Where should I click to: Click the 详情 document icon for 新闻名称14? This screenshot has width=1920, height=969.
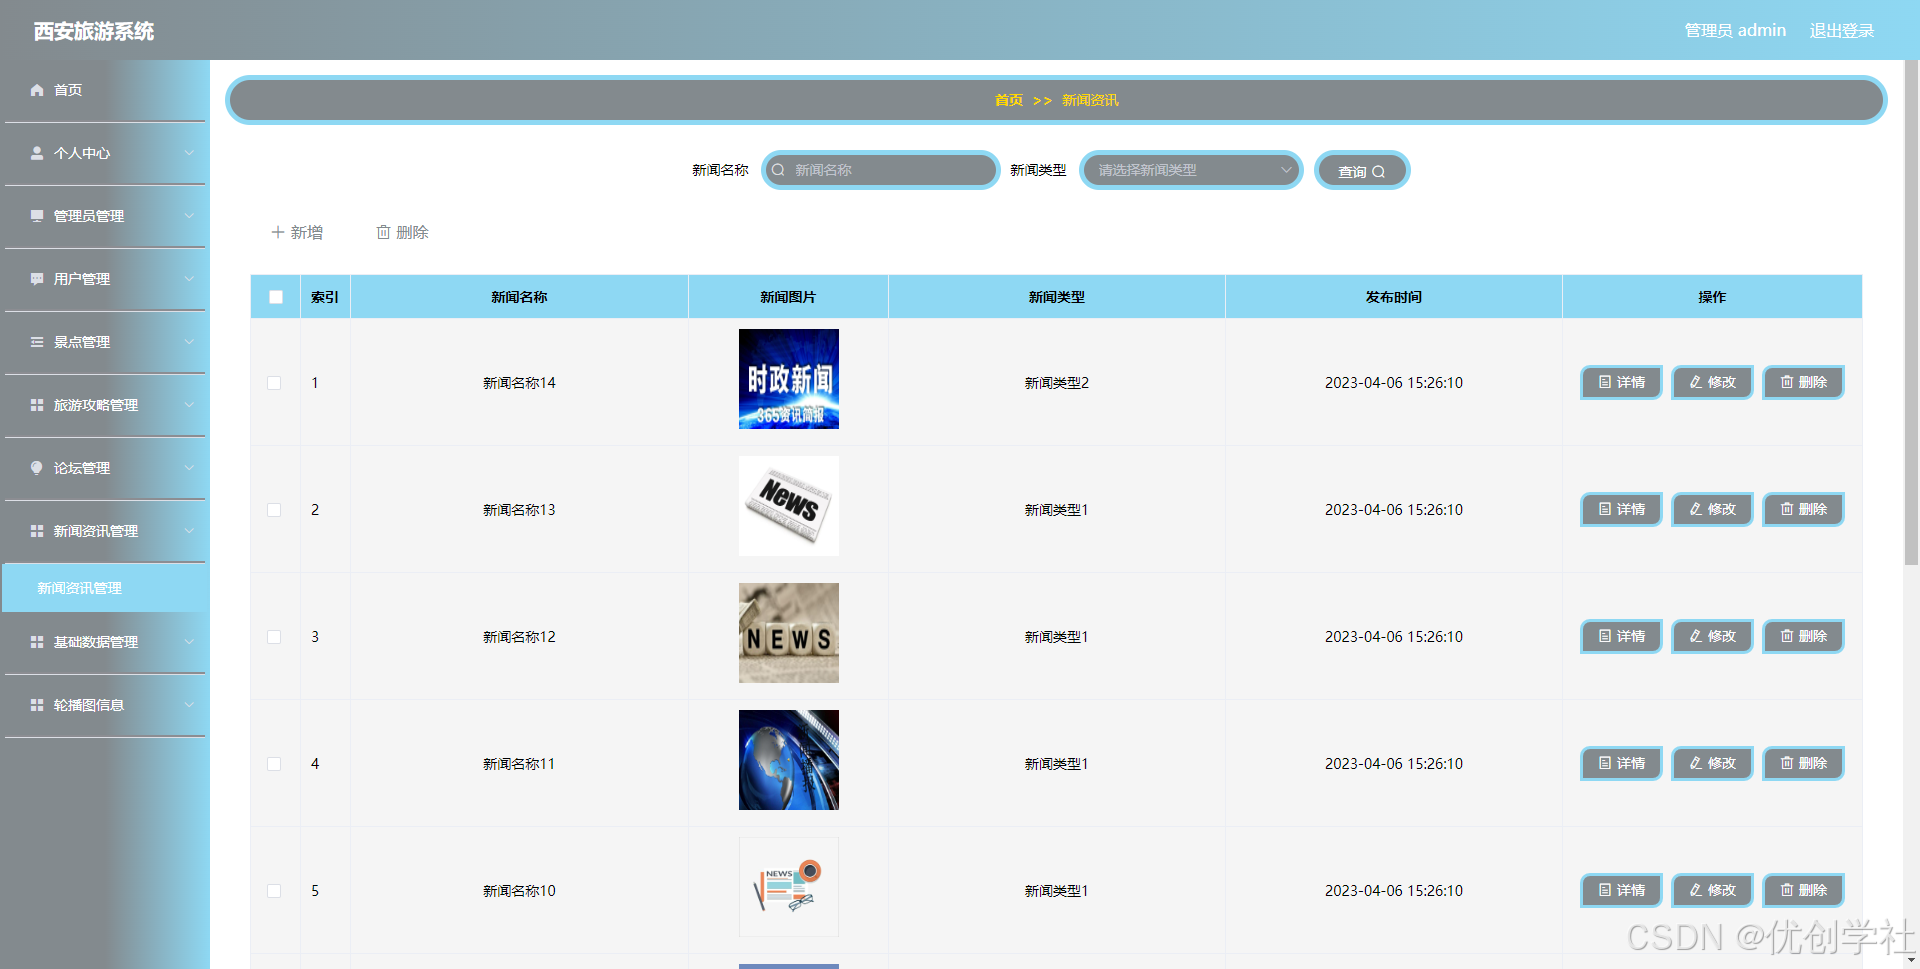pos(1605,382)
